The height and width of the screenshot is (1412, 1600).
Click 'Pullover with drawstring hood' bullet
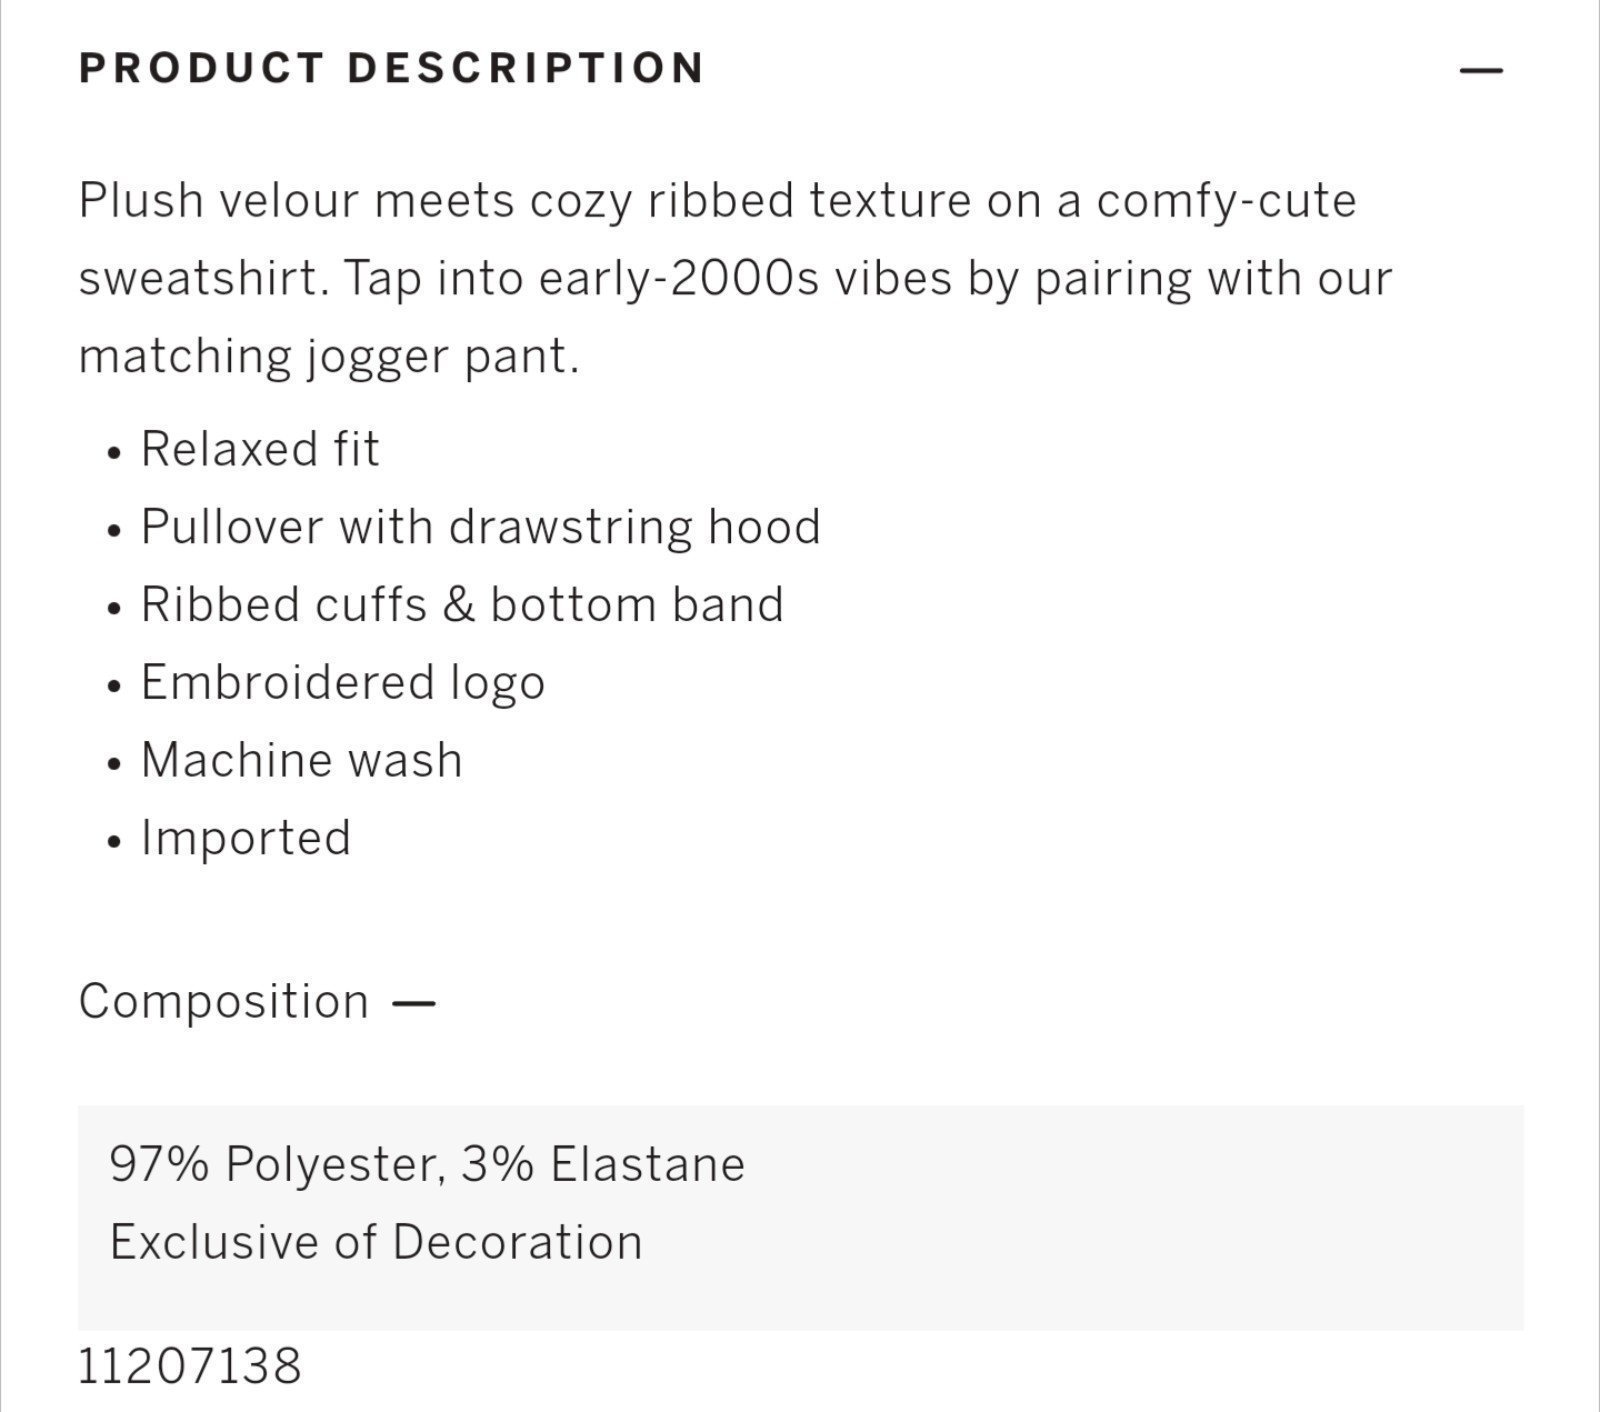tap(480, 526)
